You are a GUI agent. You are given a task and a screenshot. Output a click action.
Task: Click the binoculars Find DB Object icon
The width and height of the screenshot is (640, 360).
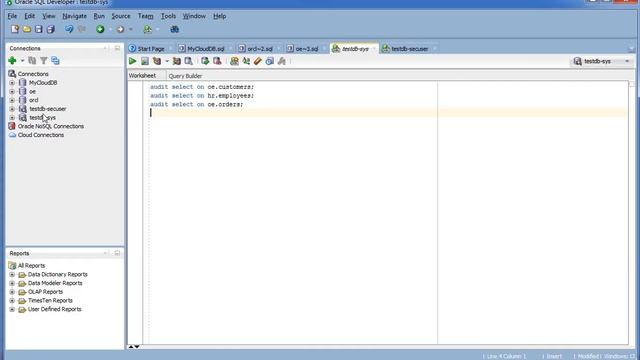coord(174,29)
